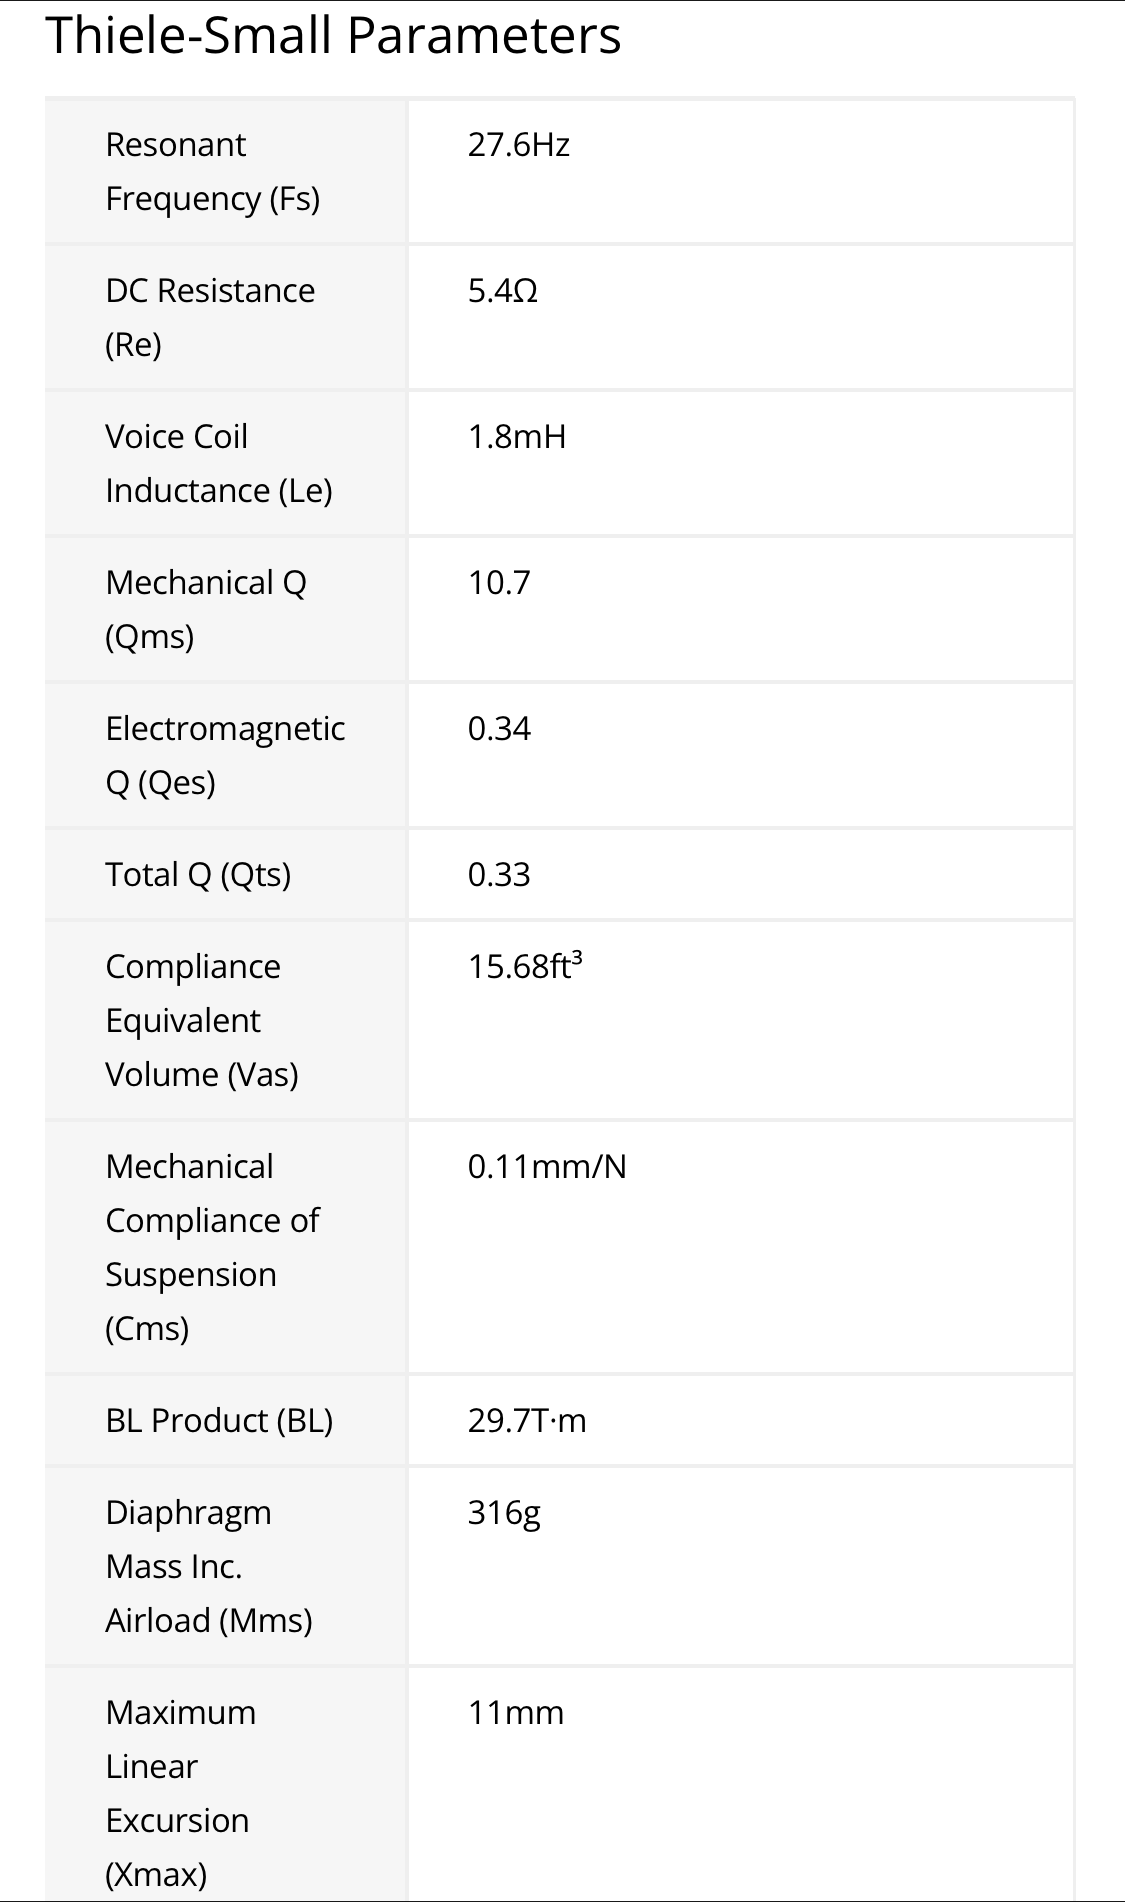Select the Total Q (Qts) label
The width and height of the screenshot is (1125, 1902).
pyautogui.click(x=198, y=875)
